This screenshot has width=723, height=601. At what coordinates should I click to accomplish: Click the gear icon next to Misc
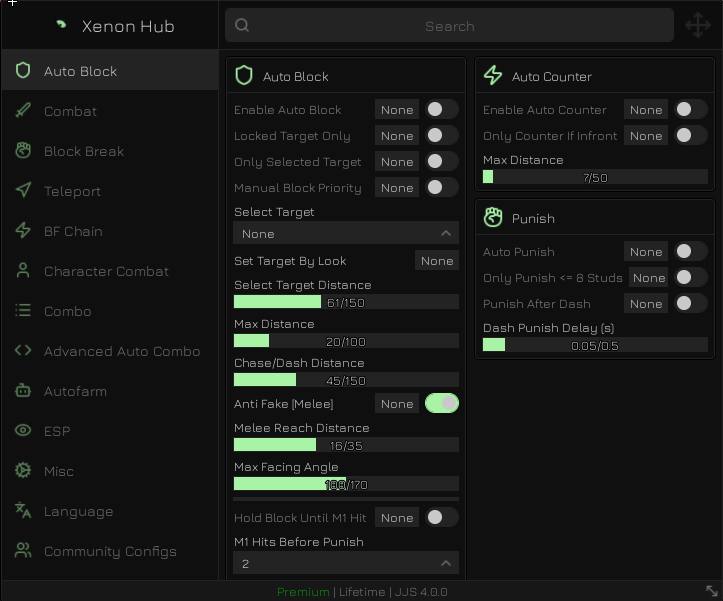coord(23,470)
